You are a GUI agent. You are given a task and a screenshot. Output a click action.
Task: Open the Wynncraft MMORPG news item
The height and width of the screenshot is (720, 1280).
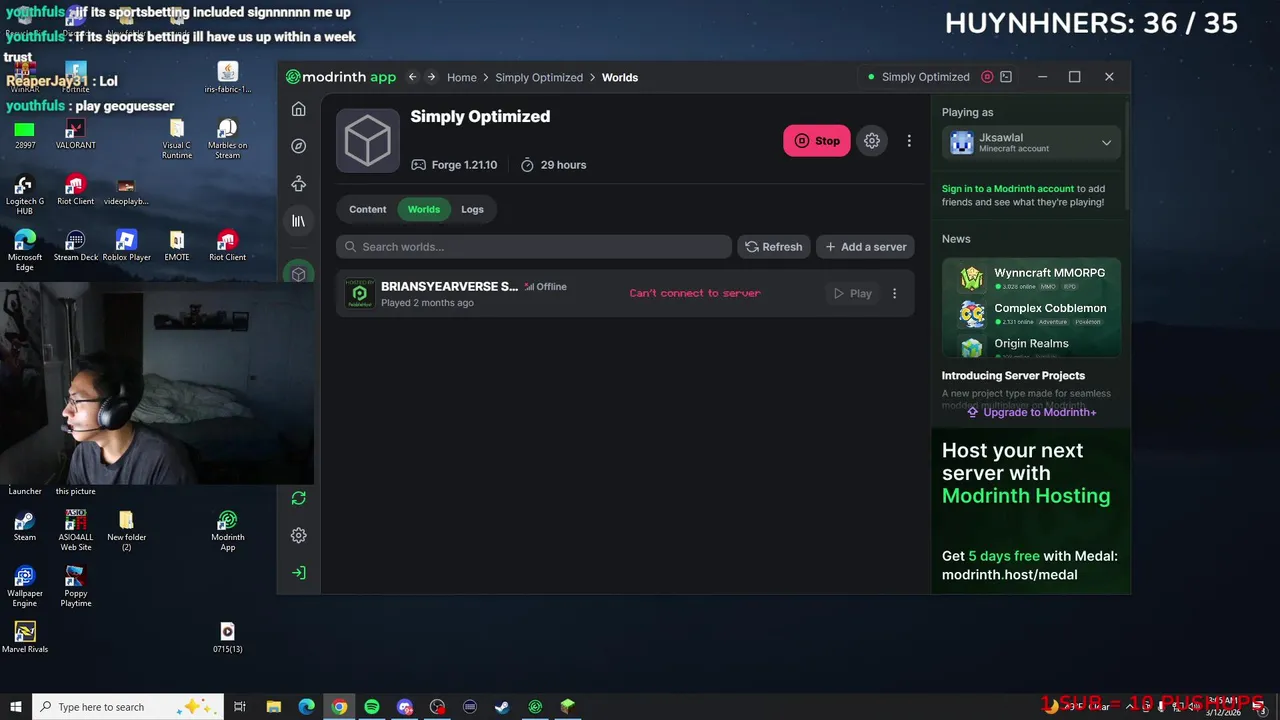(1031, 278)
